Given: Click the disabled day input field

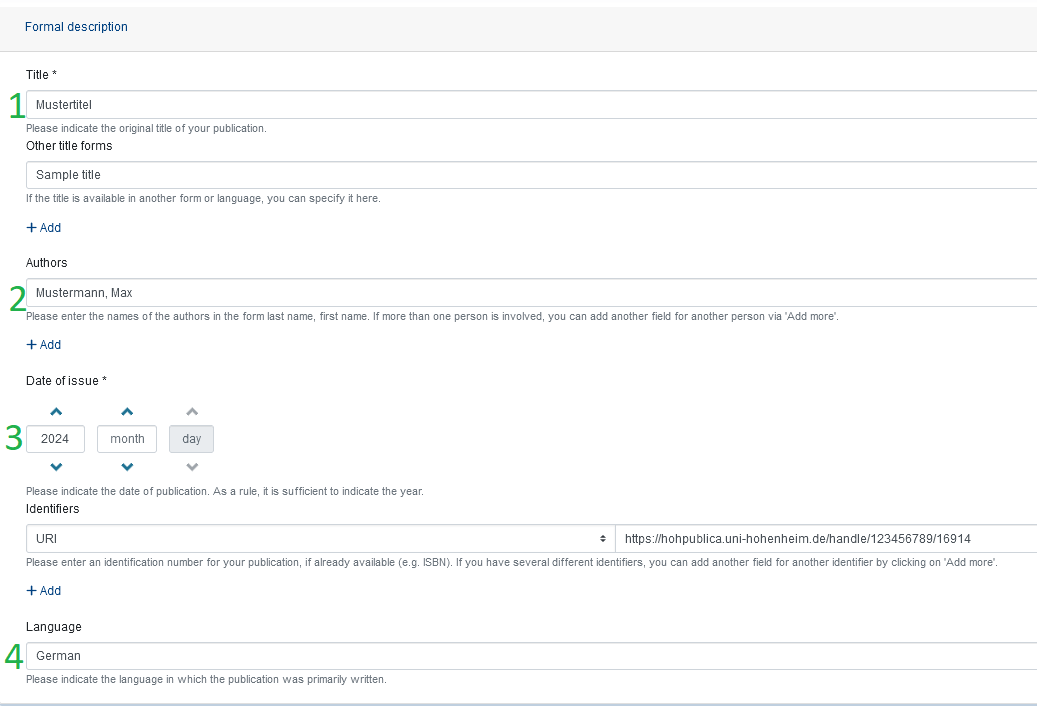Looking at the screenshot, I should 192,439.
